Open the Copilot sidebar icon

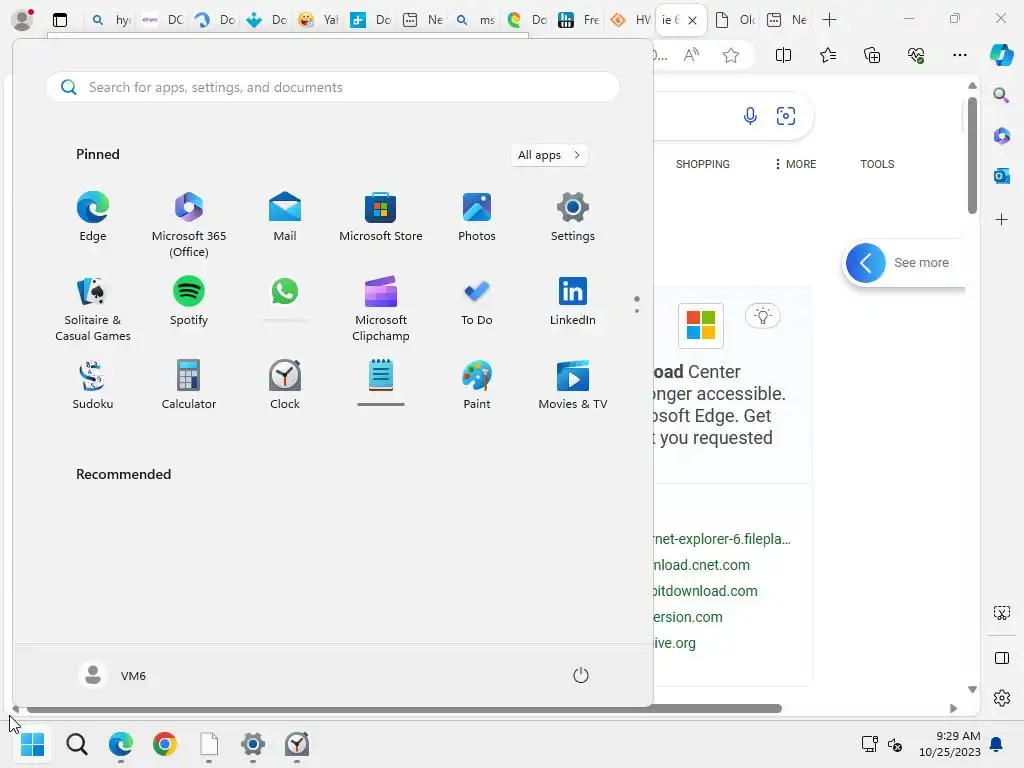(x=1002, y=55)
